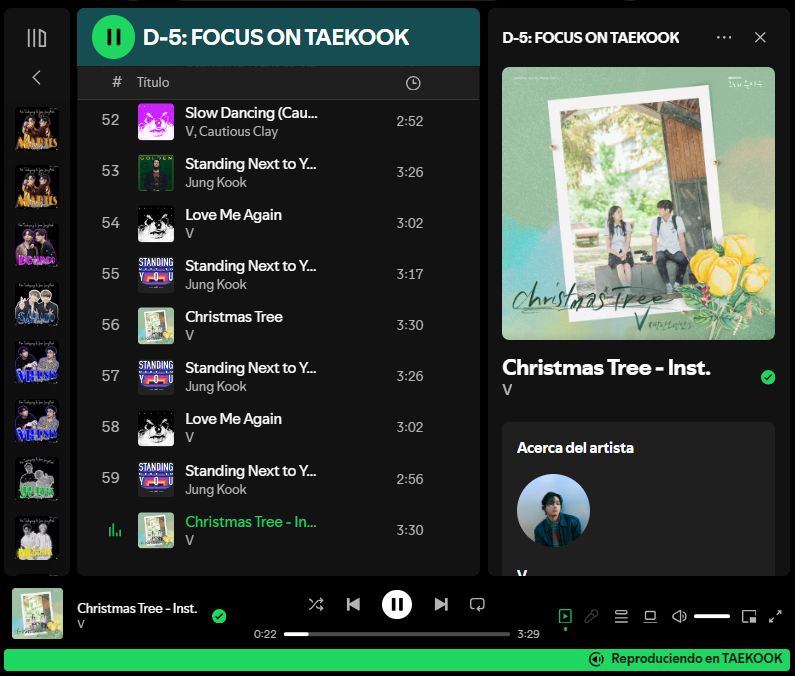795x676 pixels.
Task: Play track 59 Standing Next to You
Action: pyautogui.click(x=278, y=479)
